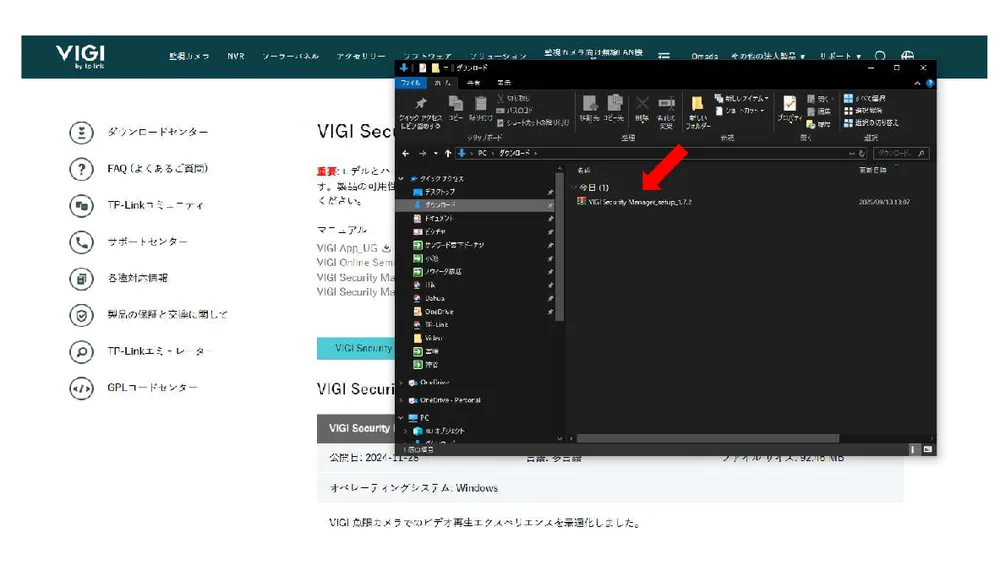The height and width of the screenshot is (576, 1000).
Task: Click the Edit command in ribbon
Action: point(819,111)
